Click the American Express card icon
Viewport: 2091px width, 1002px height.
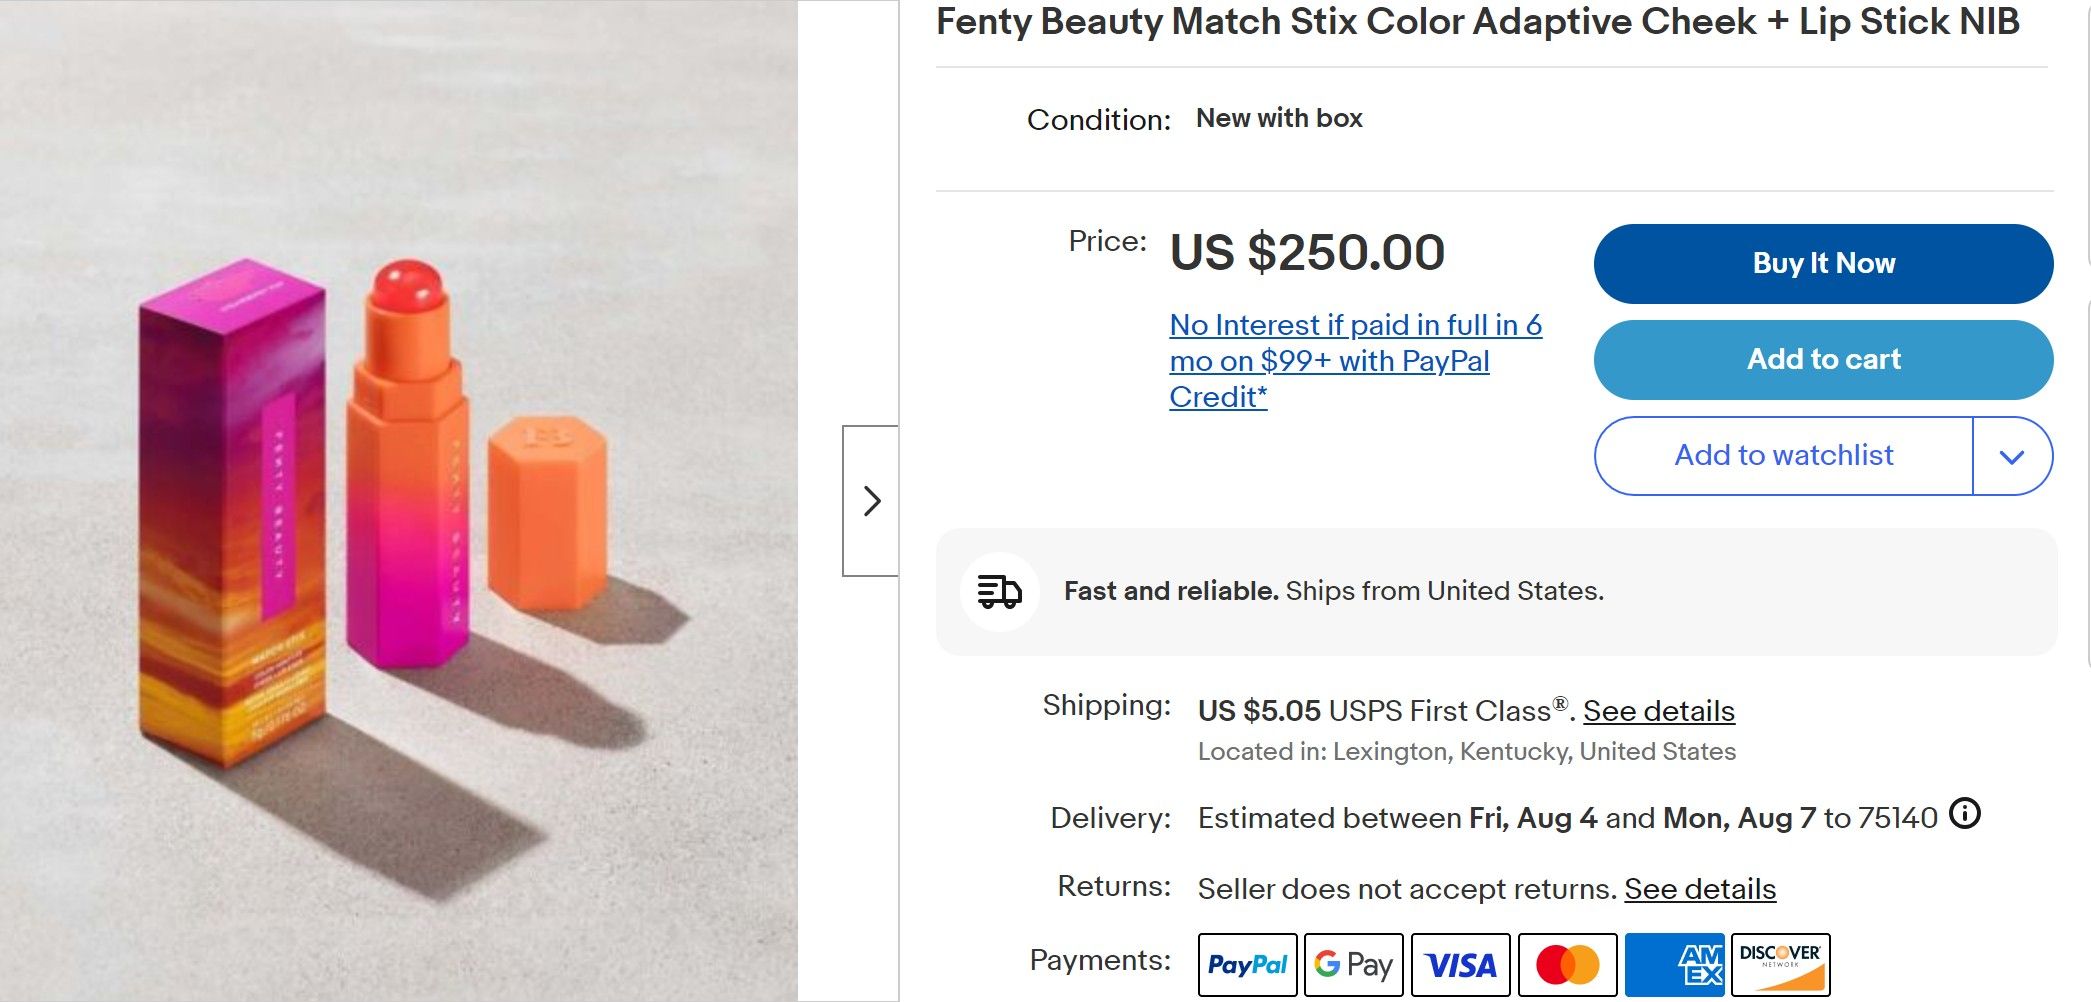1674,965
